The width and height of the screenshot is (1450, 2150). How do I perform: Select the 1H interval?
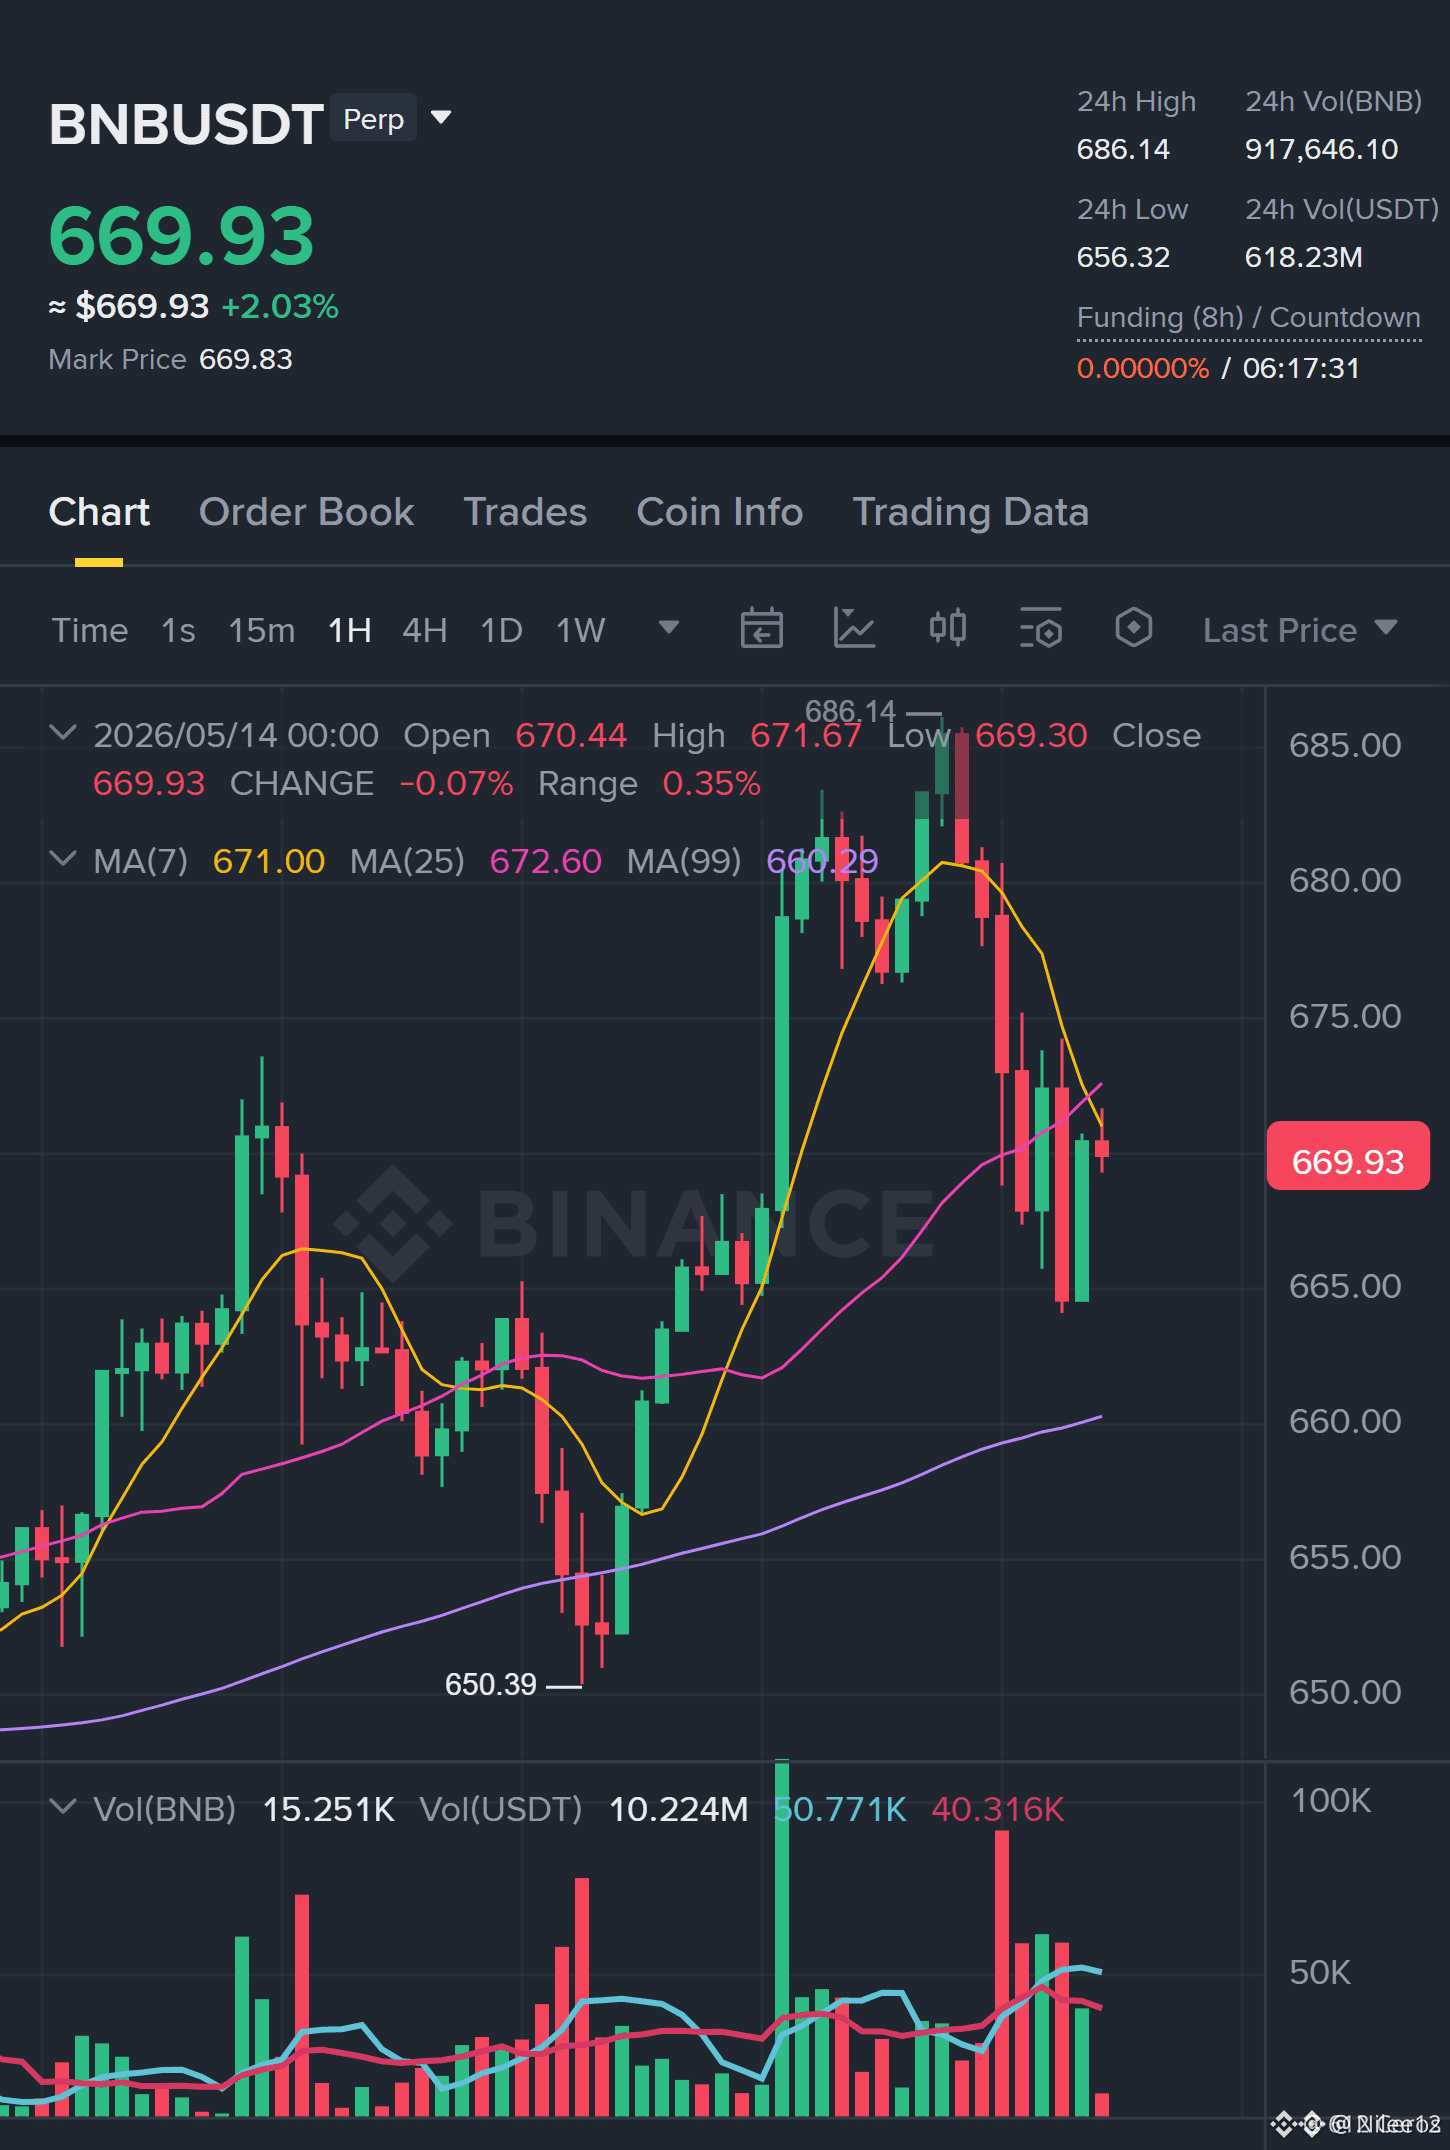tap(350, 630)
